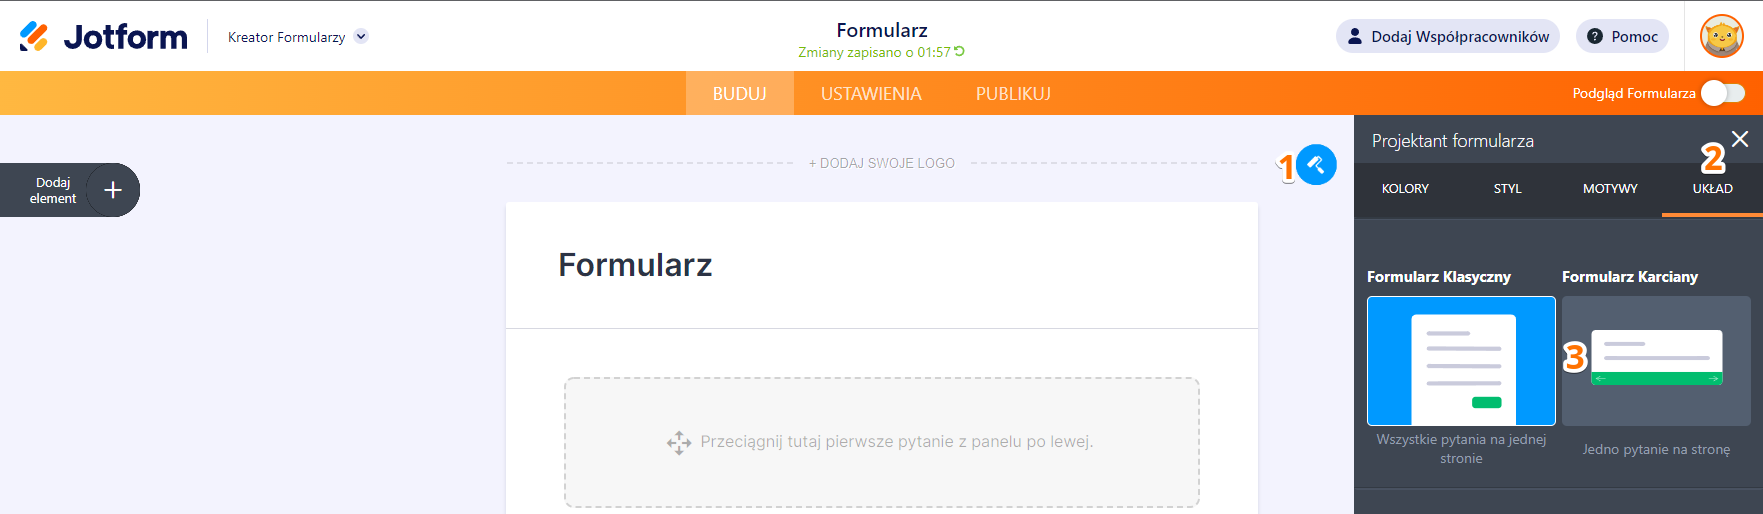Choose the Formularz Karciany layout thumbnail
This screenshot has height=514, width=1763.
[x=1656, y=361]
